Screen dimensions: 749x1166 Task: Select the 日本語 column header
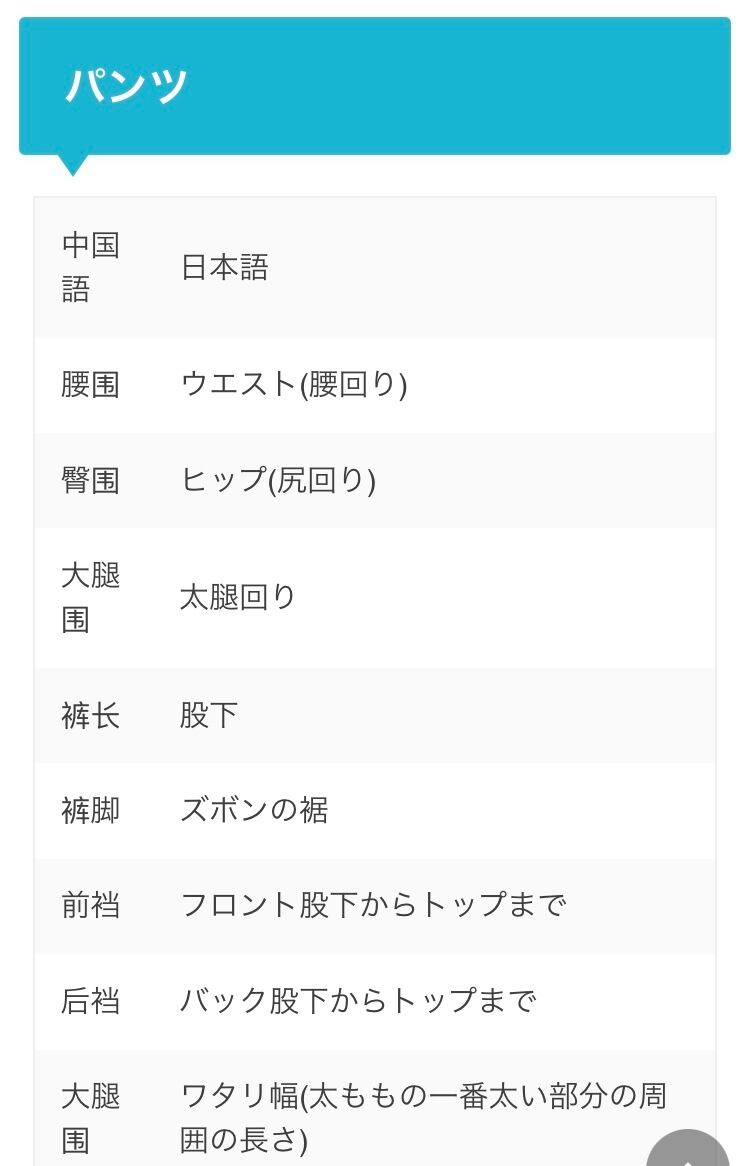(x=225, y=268)
